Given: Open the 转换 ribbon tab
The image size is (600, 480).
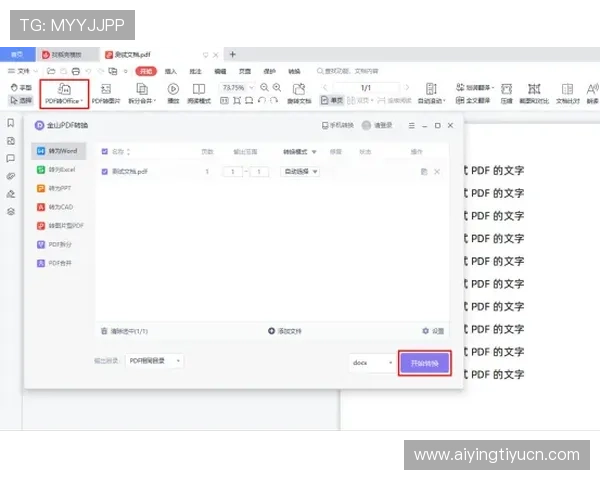Looking at the screenshot, I should pyautogui.click(x=294, y=71).
